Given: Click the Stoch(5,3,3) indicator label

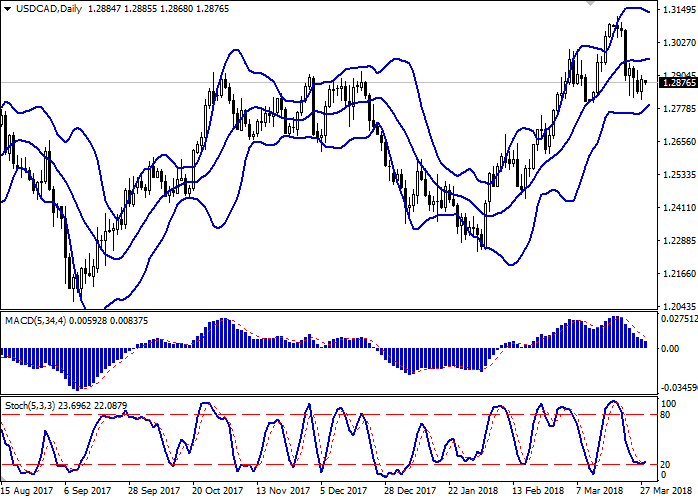Looking at the screenshot, I should [30, 406].
